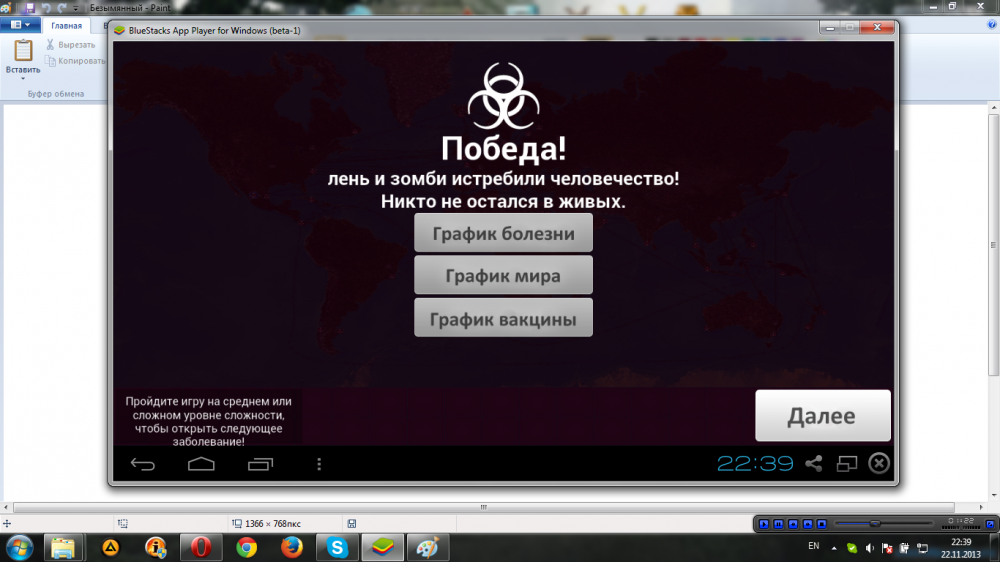Tap the Android home icon
This screenshot has width=1000, height=562.
(x=201, y=464)
